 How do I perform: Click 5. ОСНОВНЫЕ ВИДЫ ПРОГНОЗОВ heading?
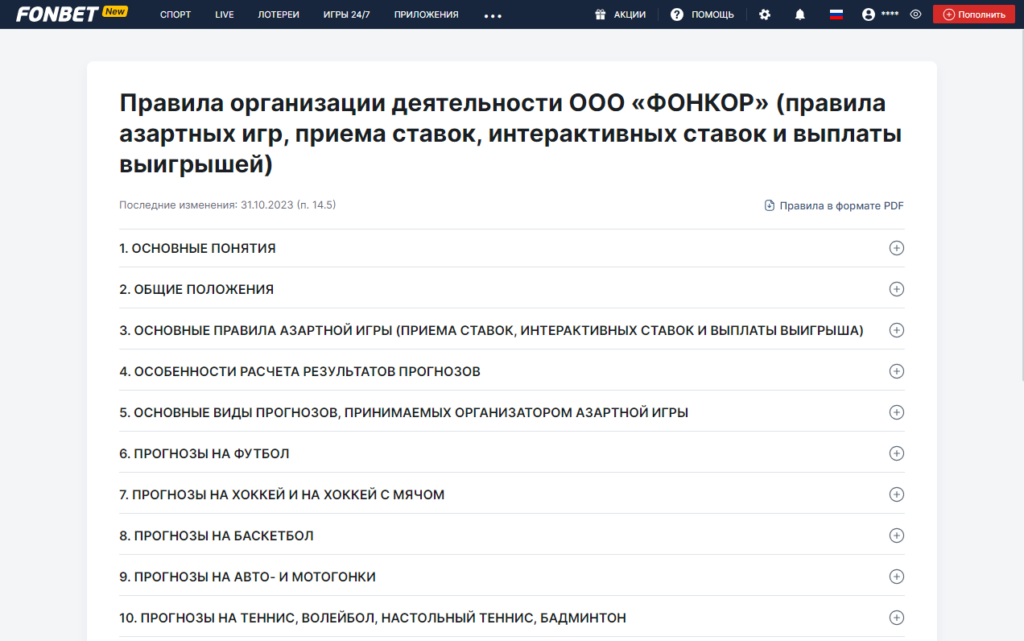pos(404,413)
